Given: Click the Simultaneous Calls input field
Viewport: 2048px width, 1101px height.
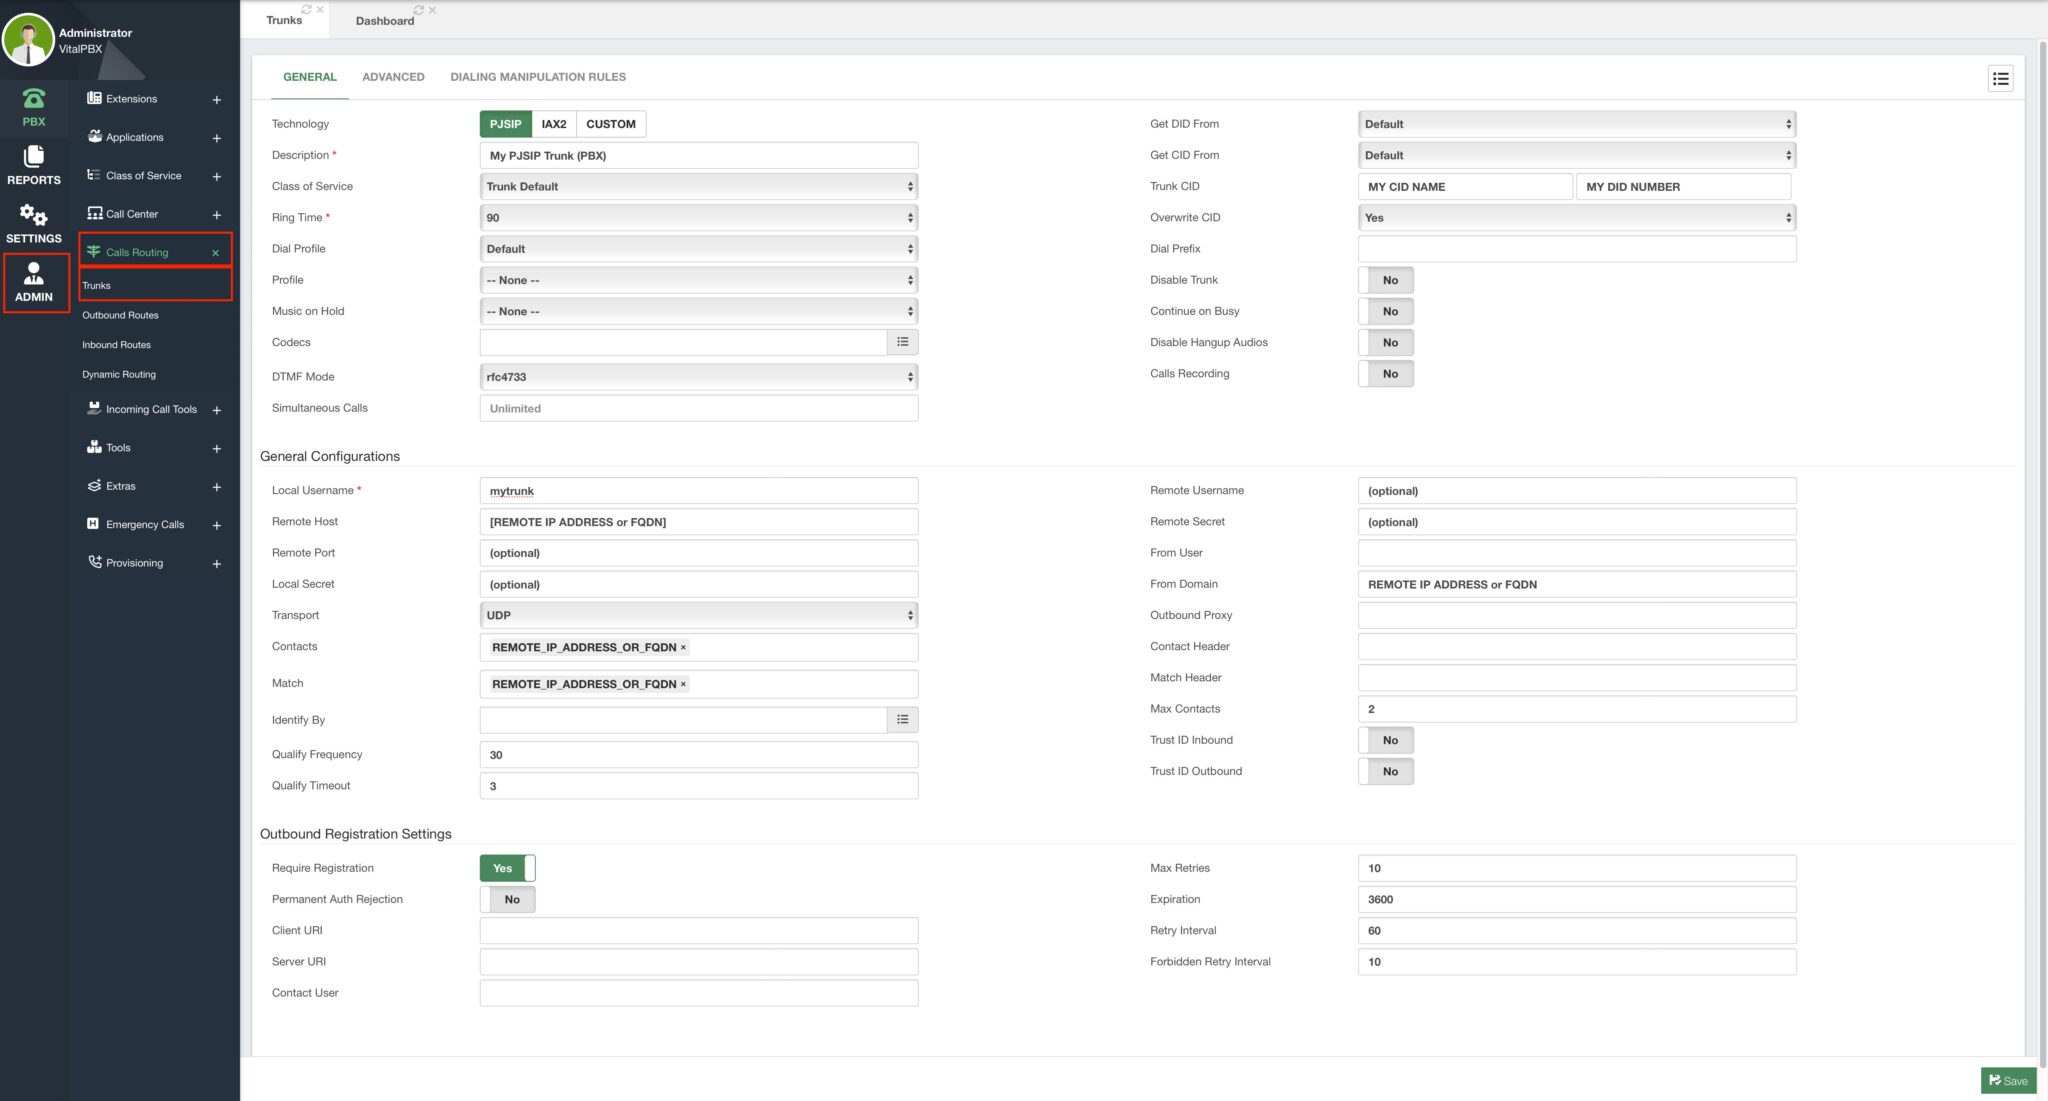Looking at the screenshot, I should click(698, 408).
